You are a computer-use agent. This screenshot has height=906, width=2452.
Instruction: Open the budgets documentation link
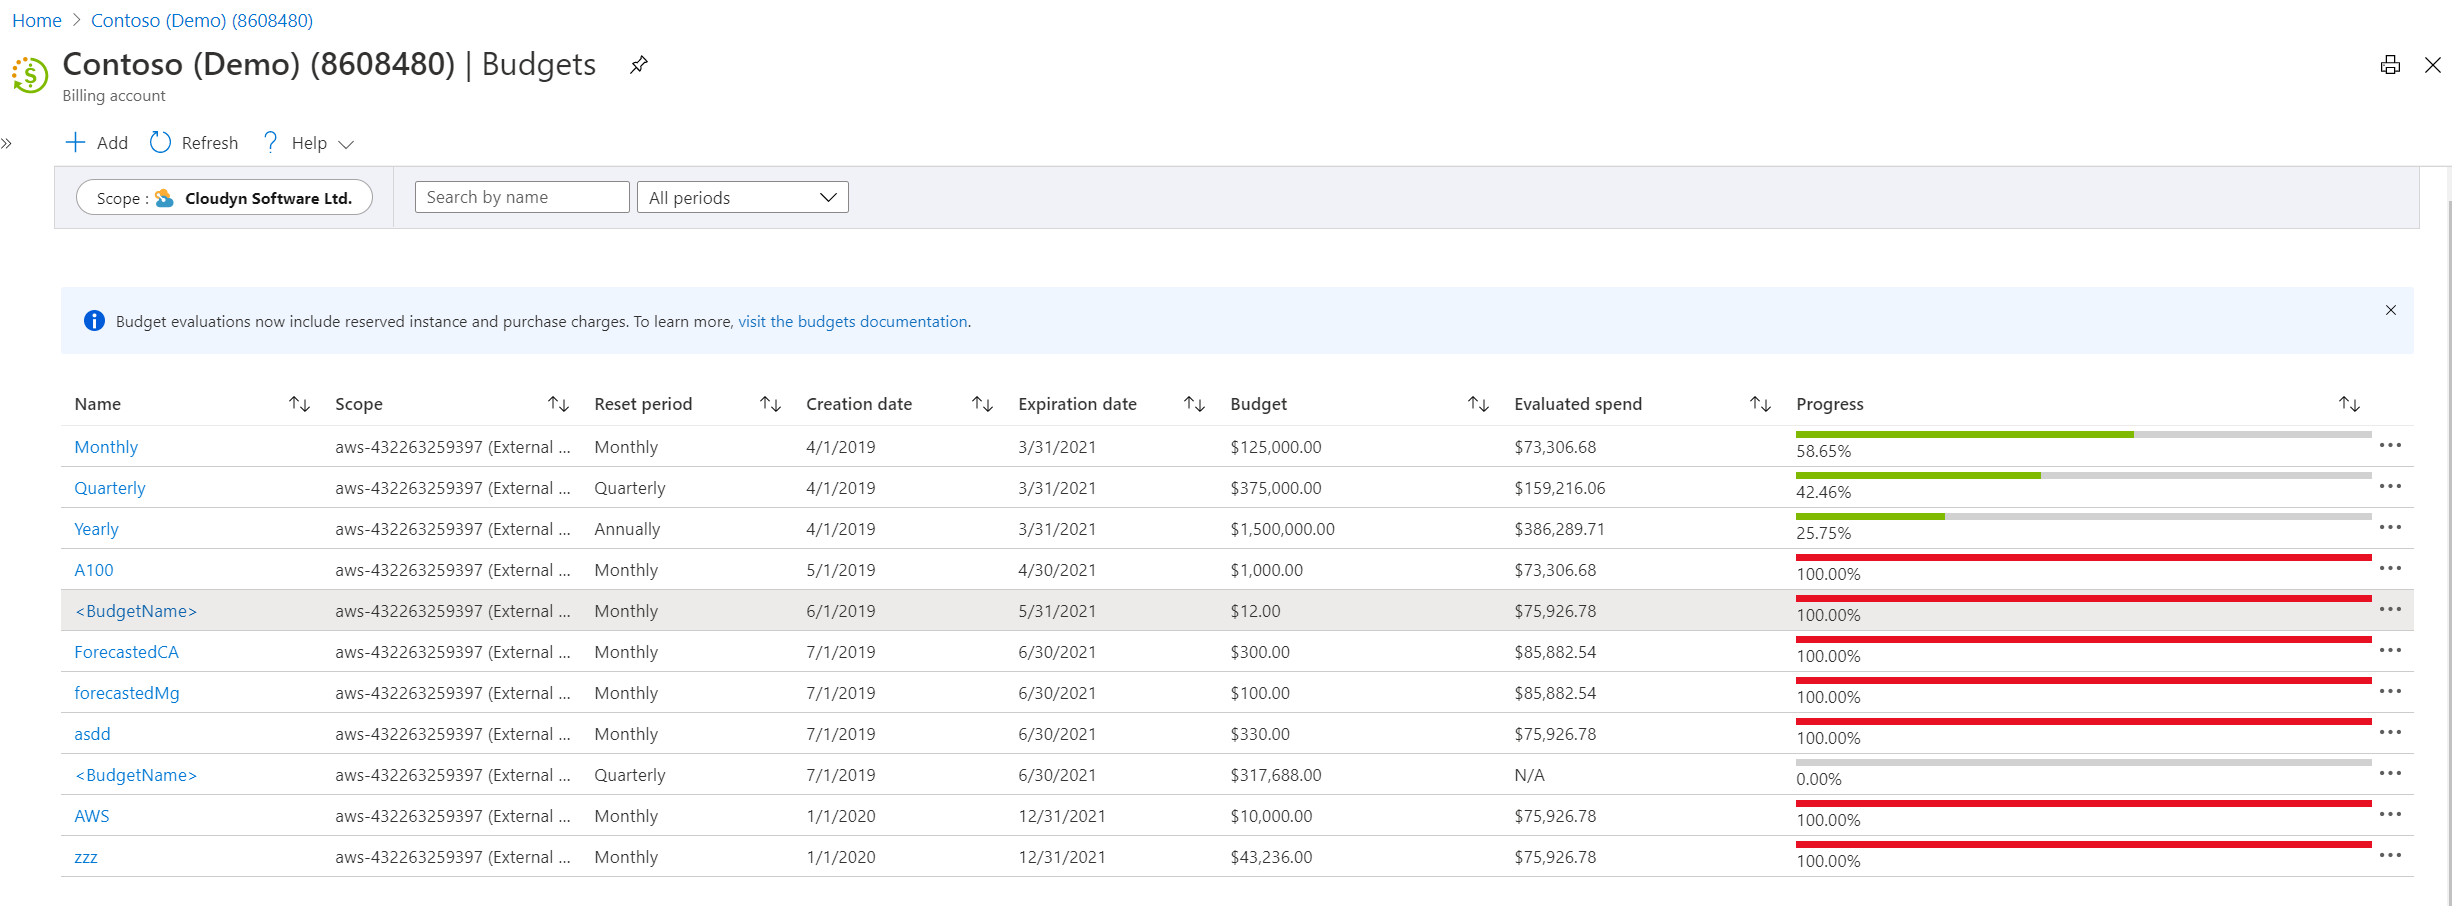[x=852, y=322]
